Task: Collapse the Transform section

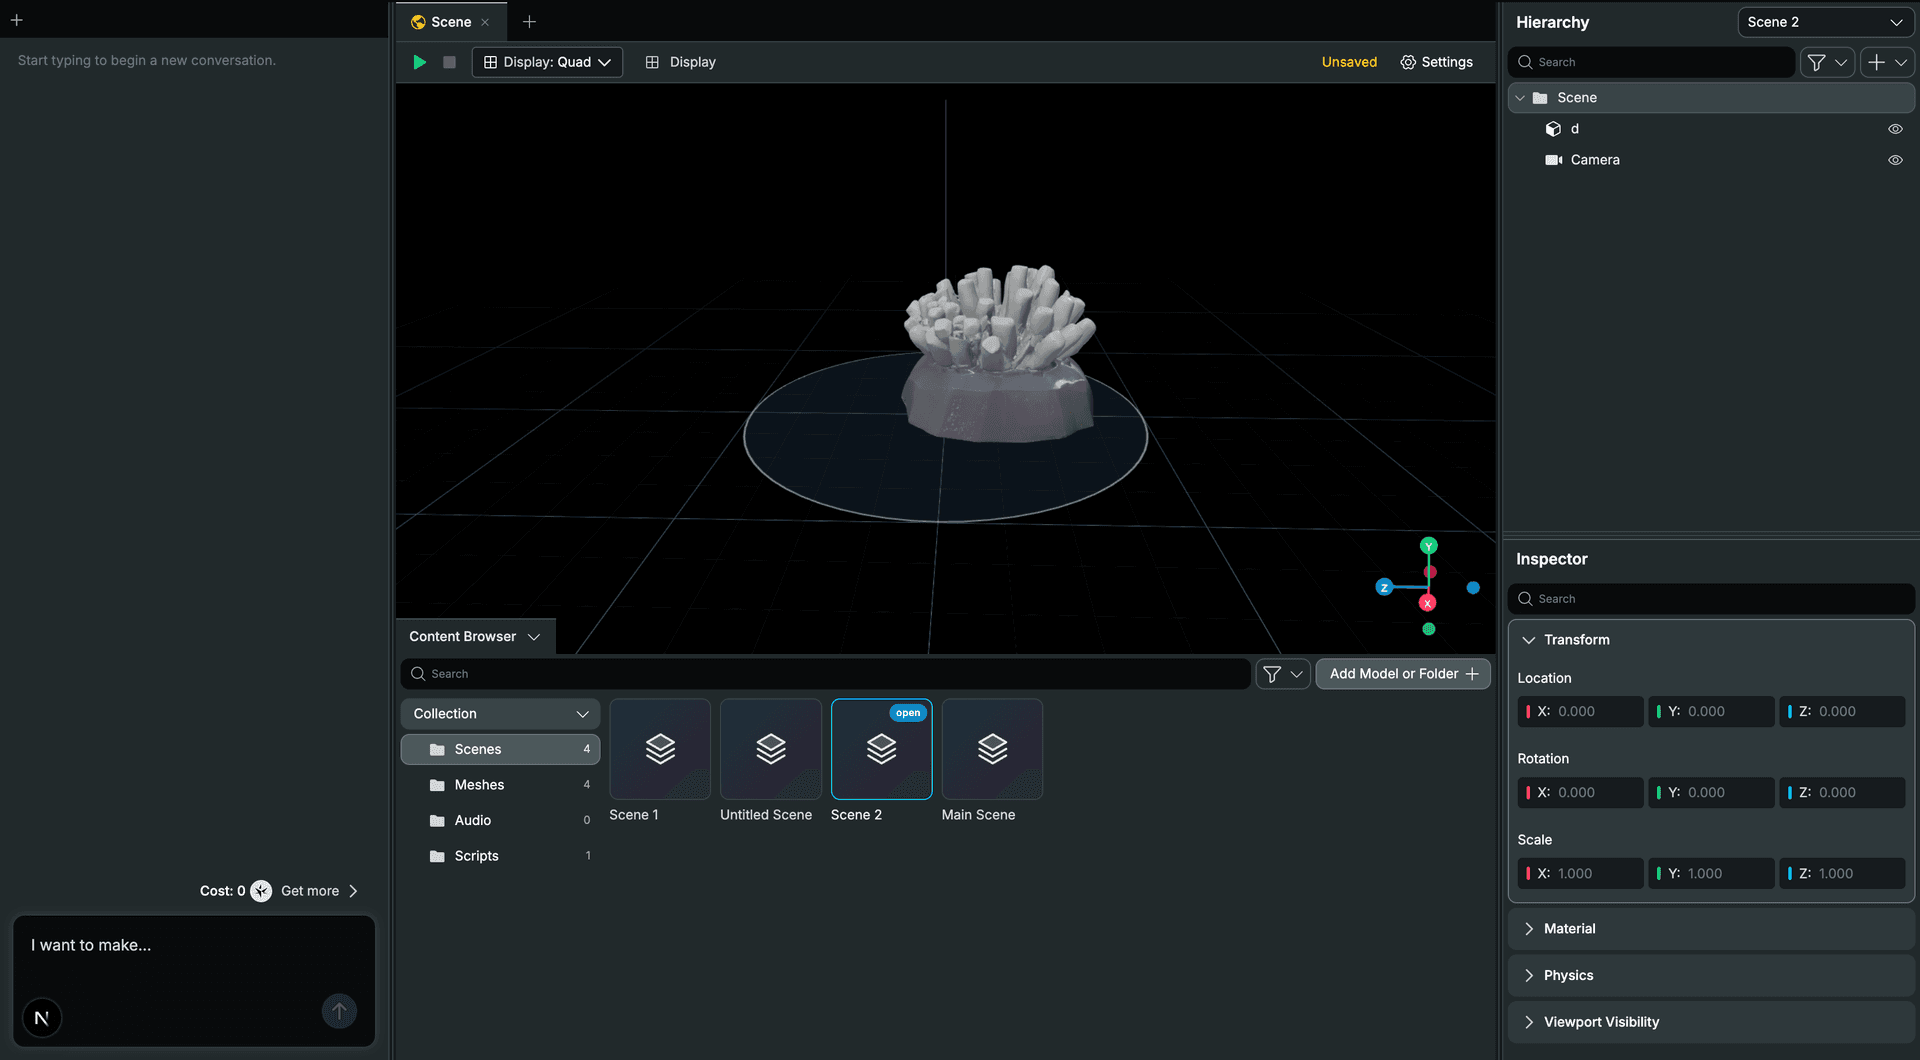Action: click(1528, 640)
